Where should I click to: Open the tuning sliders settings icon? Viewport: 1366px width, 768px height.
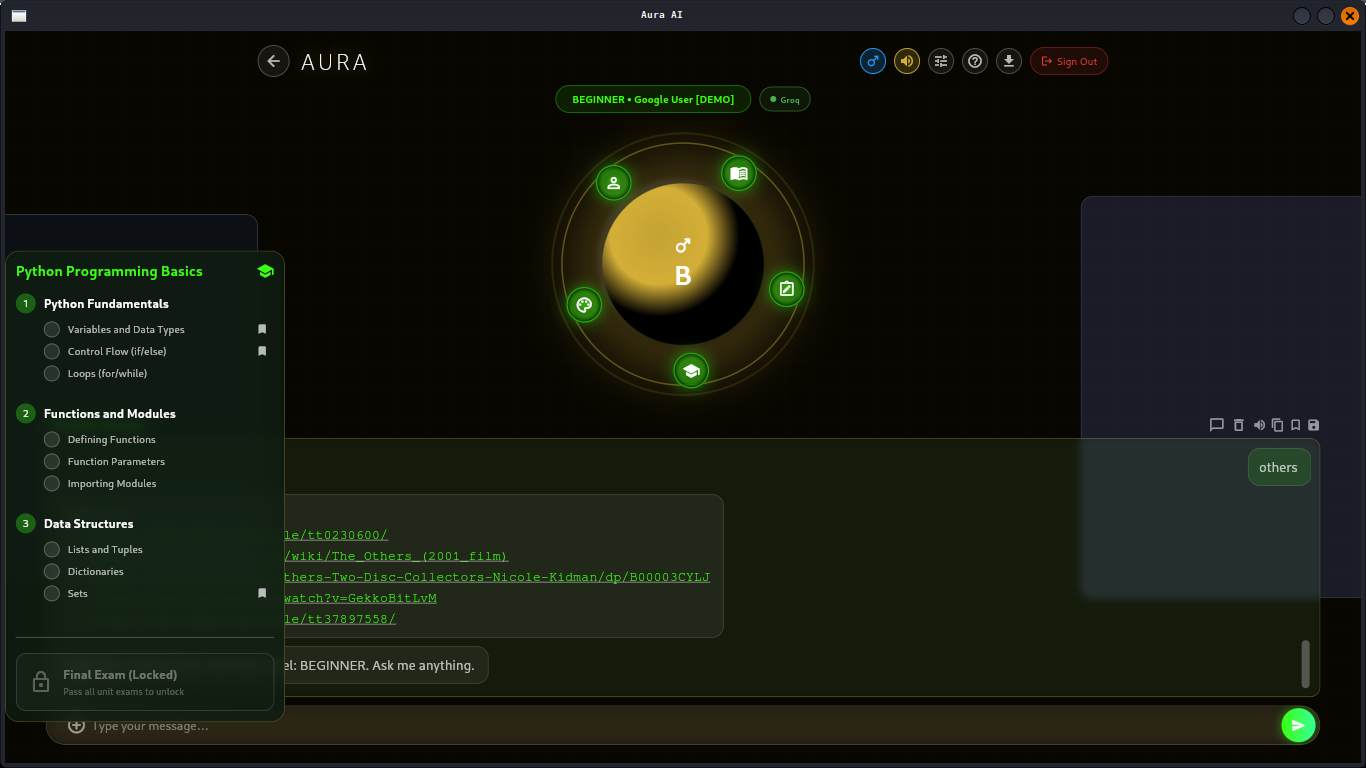coord(941,61)
